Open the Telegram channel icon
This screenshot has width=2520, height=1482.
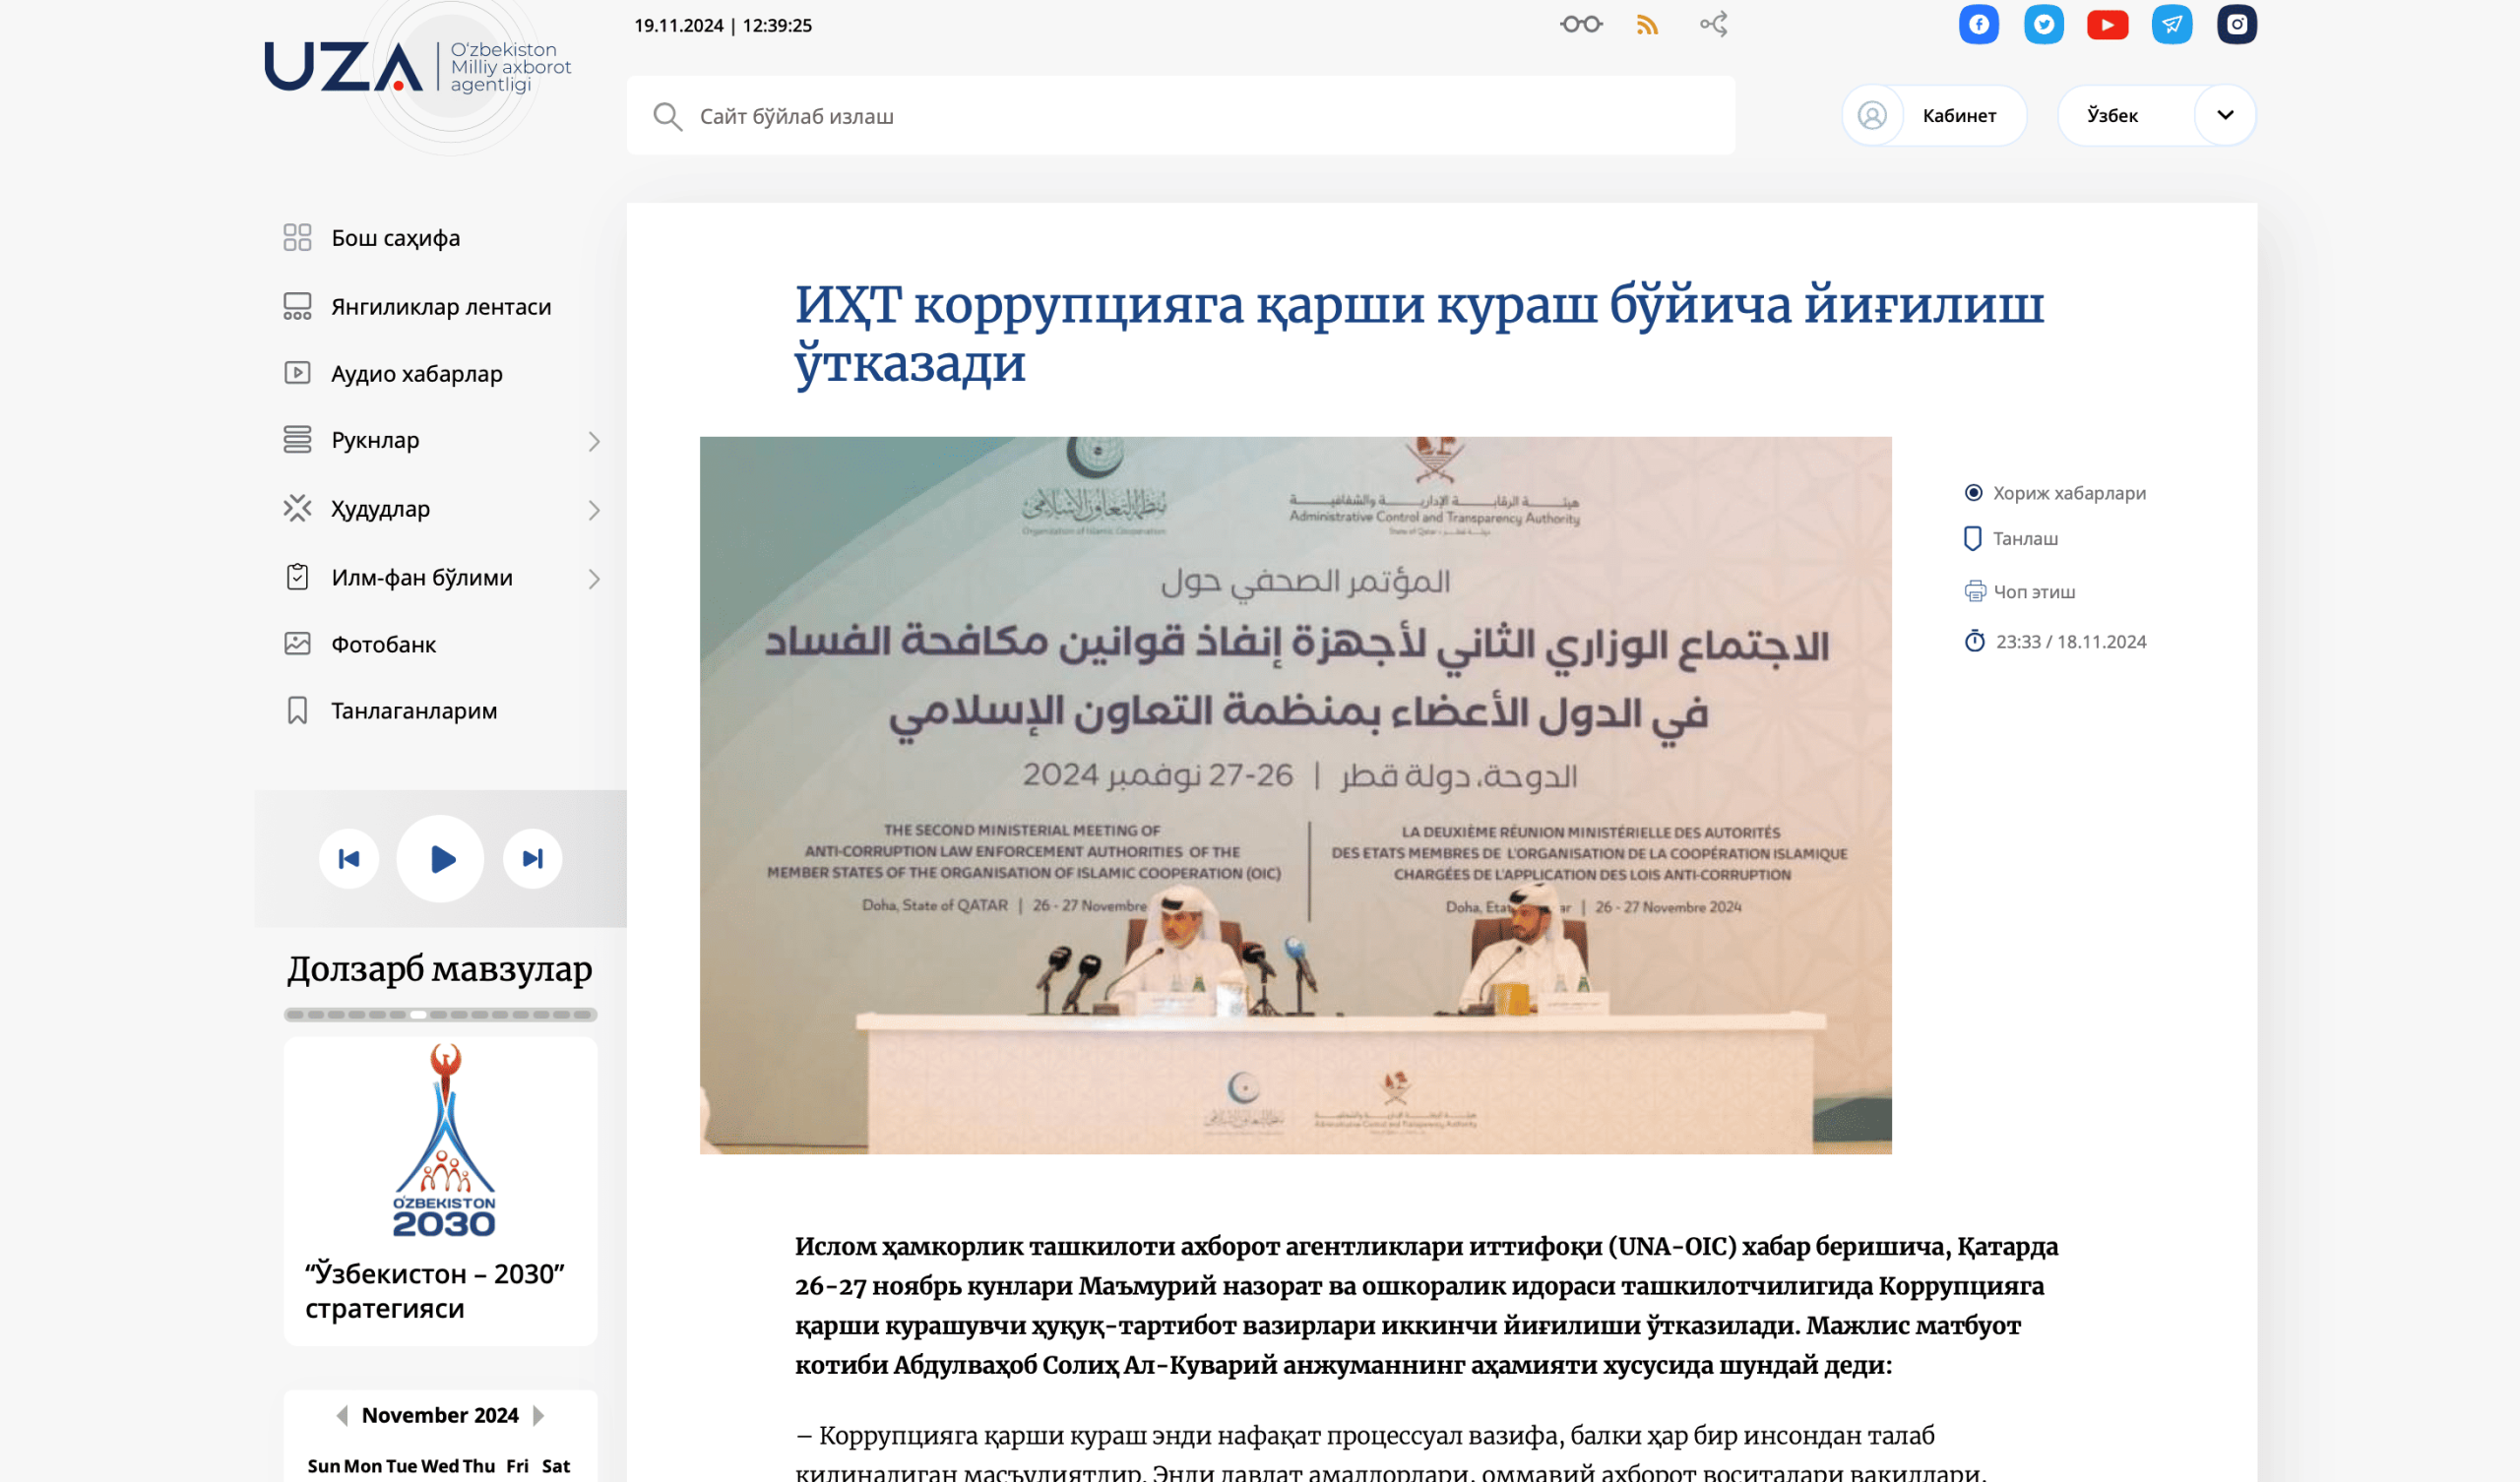tap(2171, 25)
